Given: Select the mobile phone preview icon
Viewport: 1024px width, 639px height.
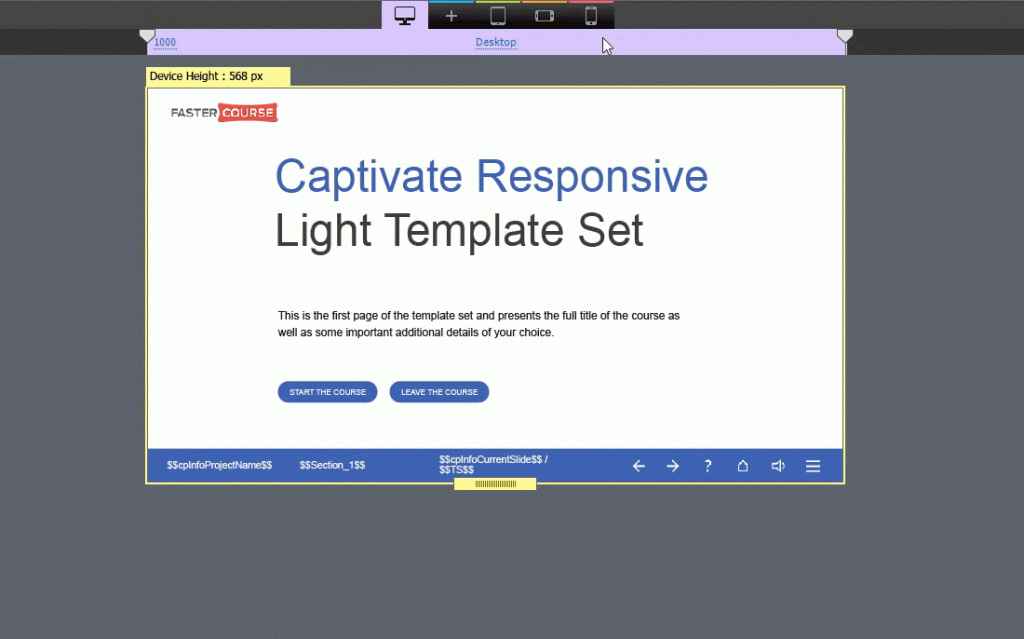Looking at the screenshot, I should click(x=591, y=15).
